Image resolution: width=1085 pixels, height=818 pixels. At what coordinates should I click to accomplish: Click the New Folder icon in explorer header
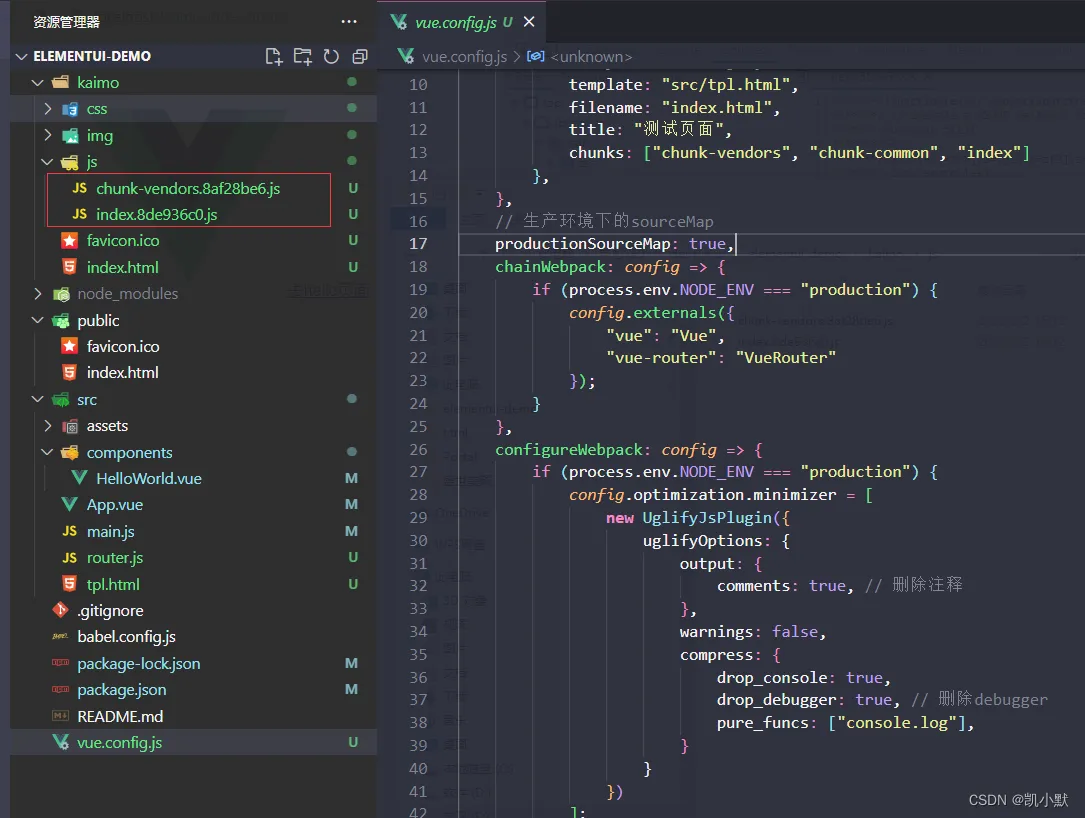tap(302, 57)
